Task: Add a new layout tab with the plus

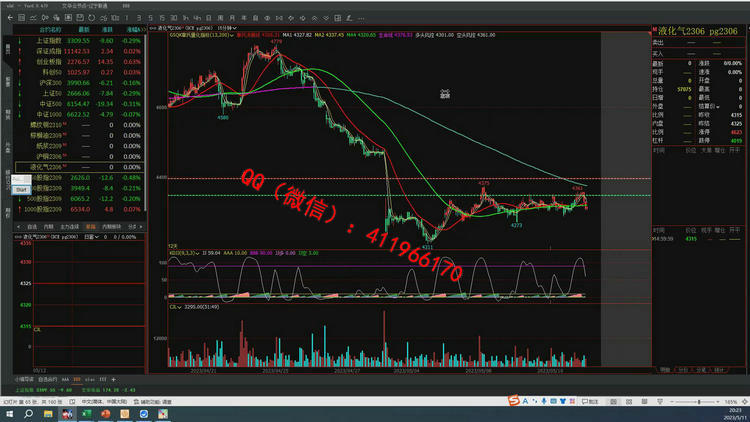Action: click(x=113, y=379)
